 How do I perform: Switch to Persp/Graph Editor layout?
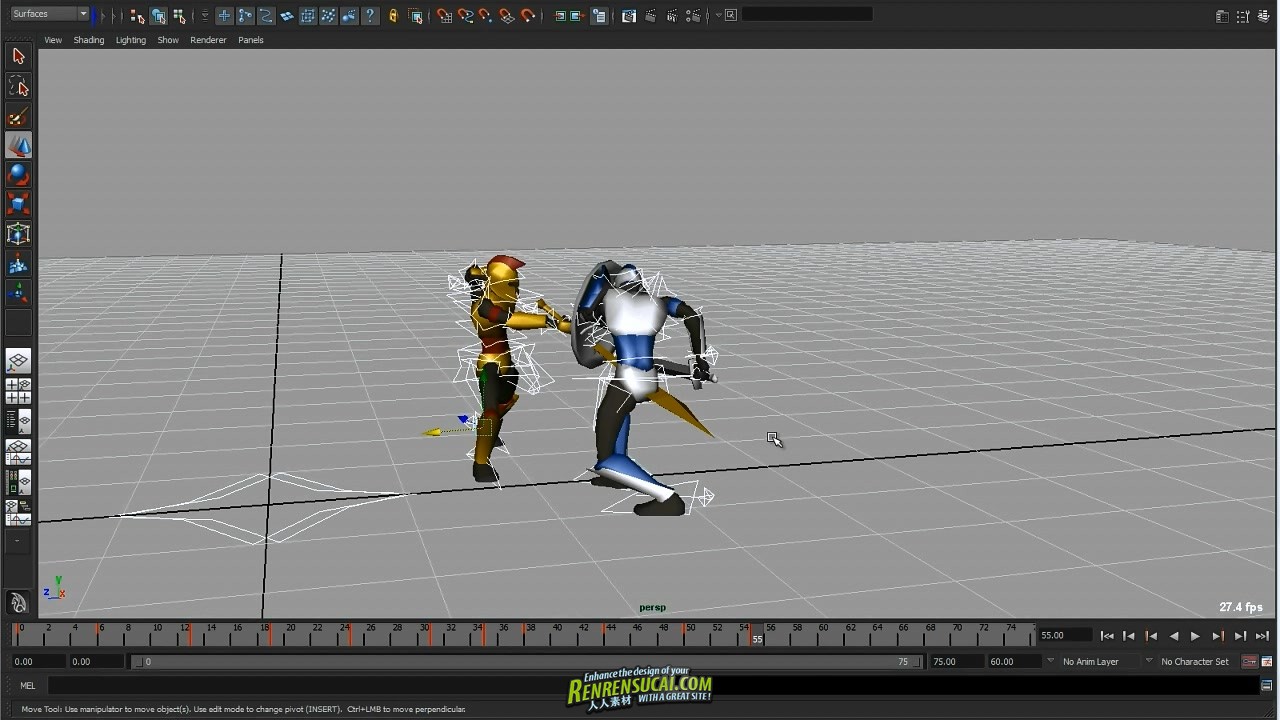point(18,452)
